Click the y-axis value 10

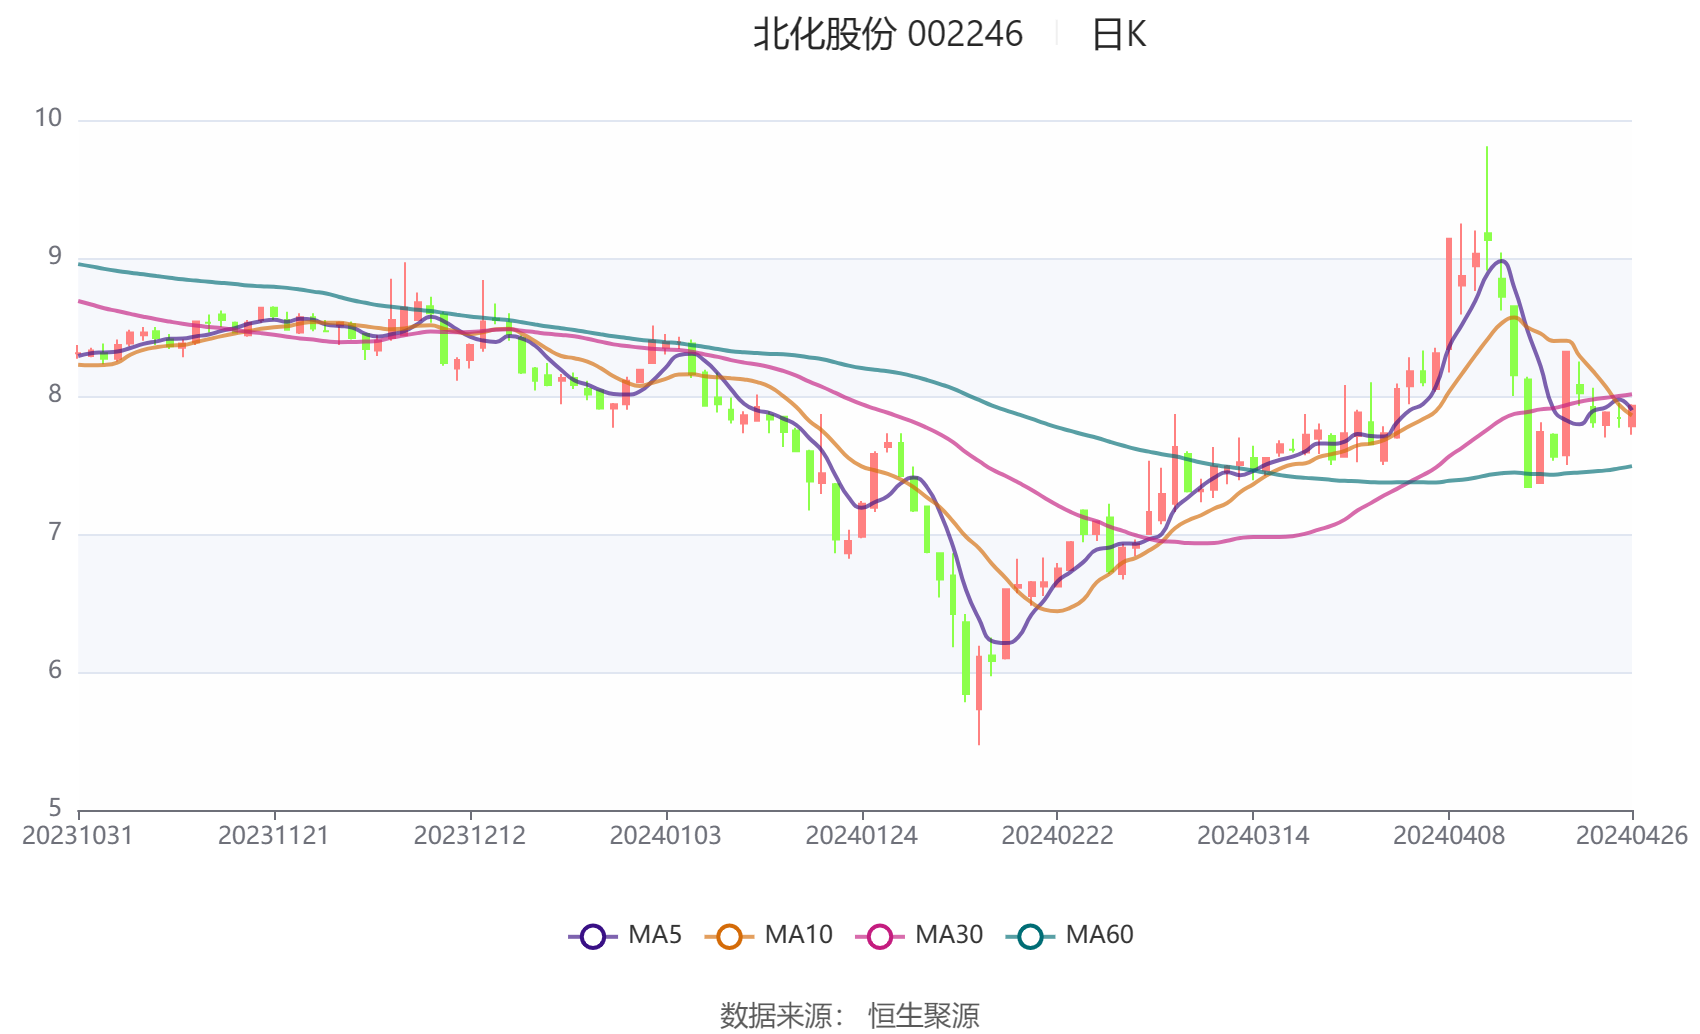48,118
